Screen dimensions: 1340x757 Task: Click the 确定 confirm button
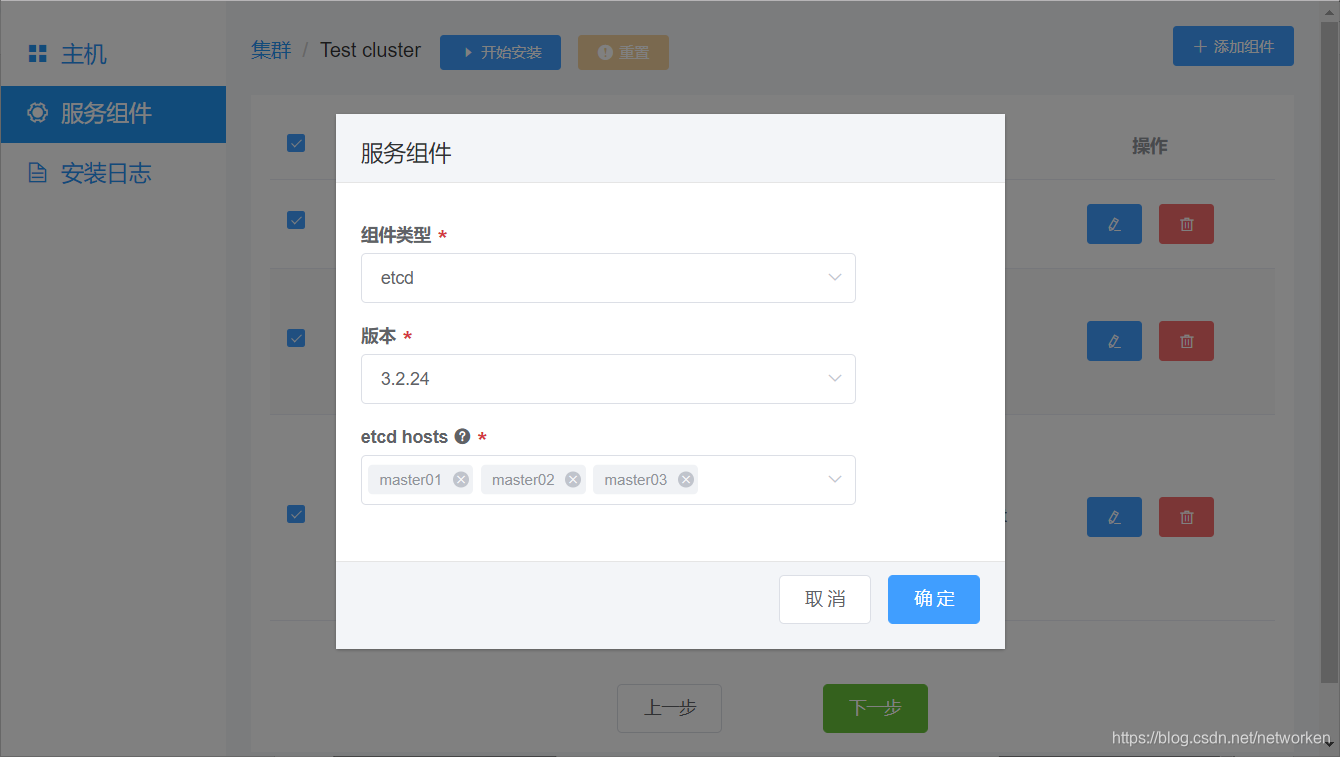pyautogui.click(x=934, y=599)
